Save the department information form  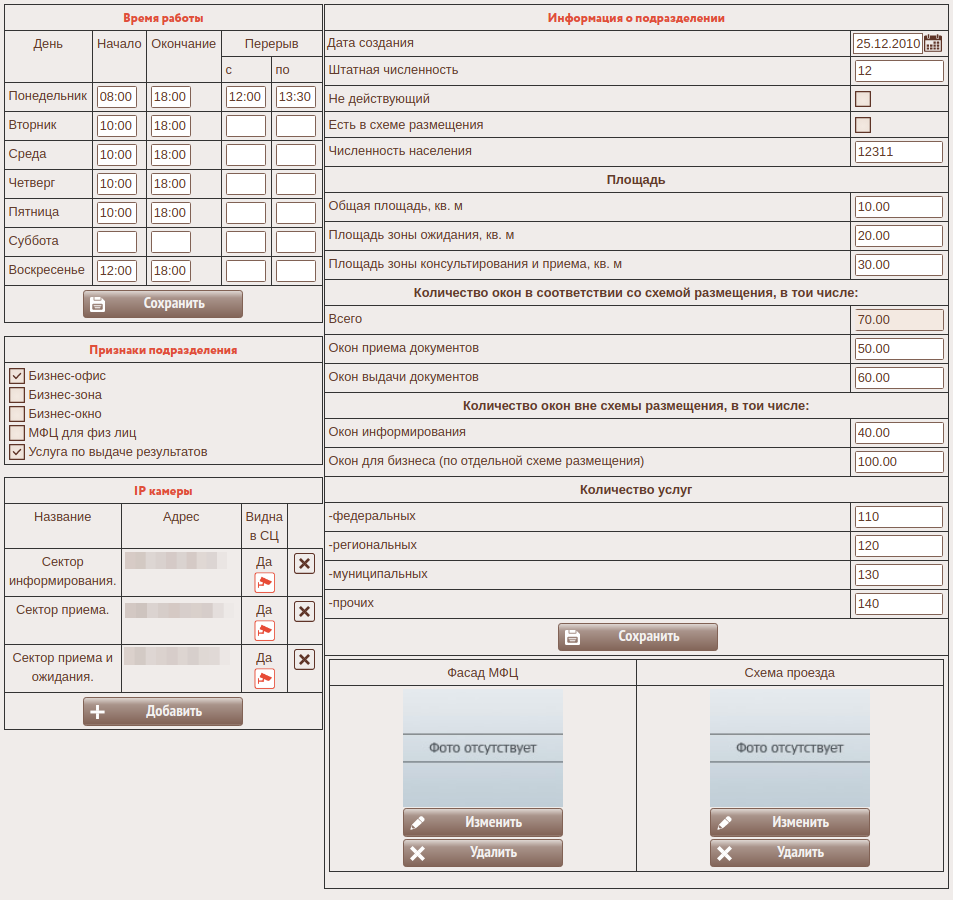(638, 637)
